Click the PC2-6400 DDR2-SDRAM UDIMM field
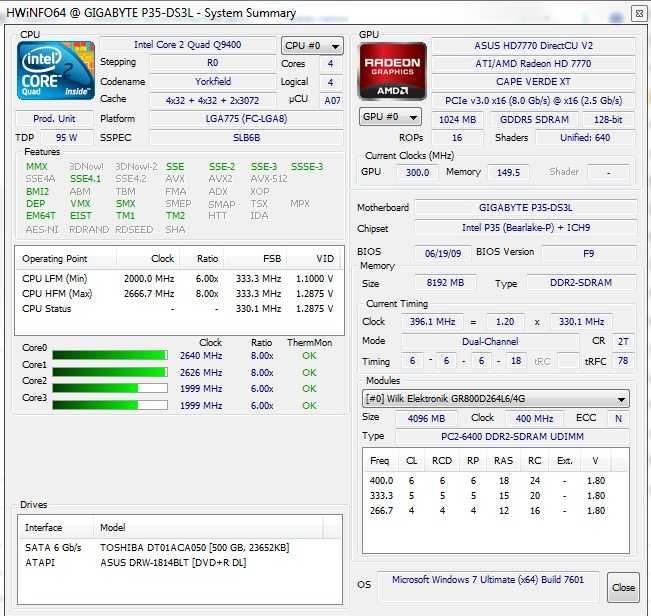The image size is (651, 616). point(512,436)
